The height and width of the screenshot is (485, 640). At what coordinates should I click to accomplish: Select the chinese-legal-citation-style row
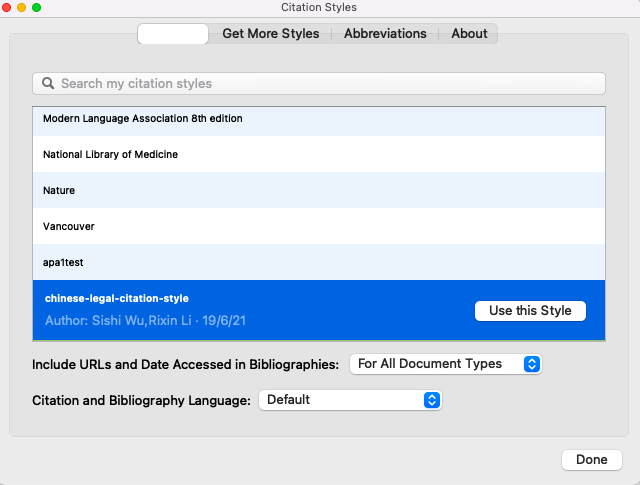click(319, 310)
